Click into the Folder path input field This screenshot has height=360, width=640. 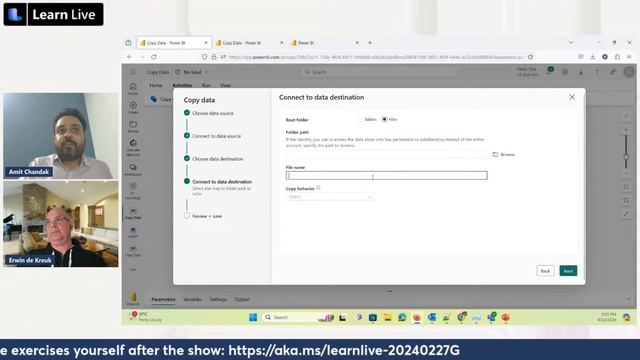387,154
